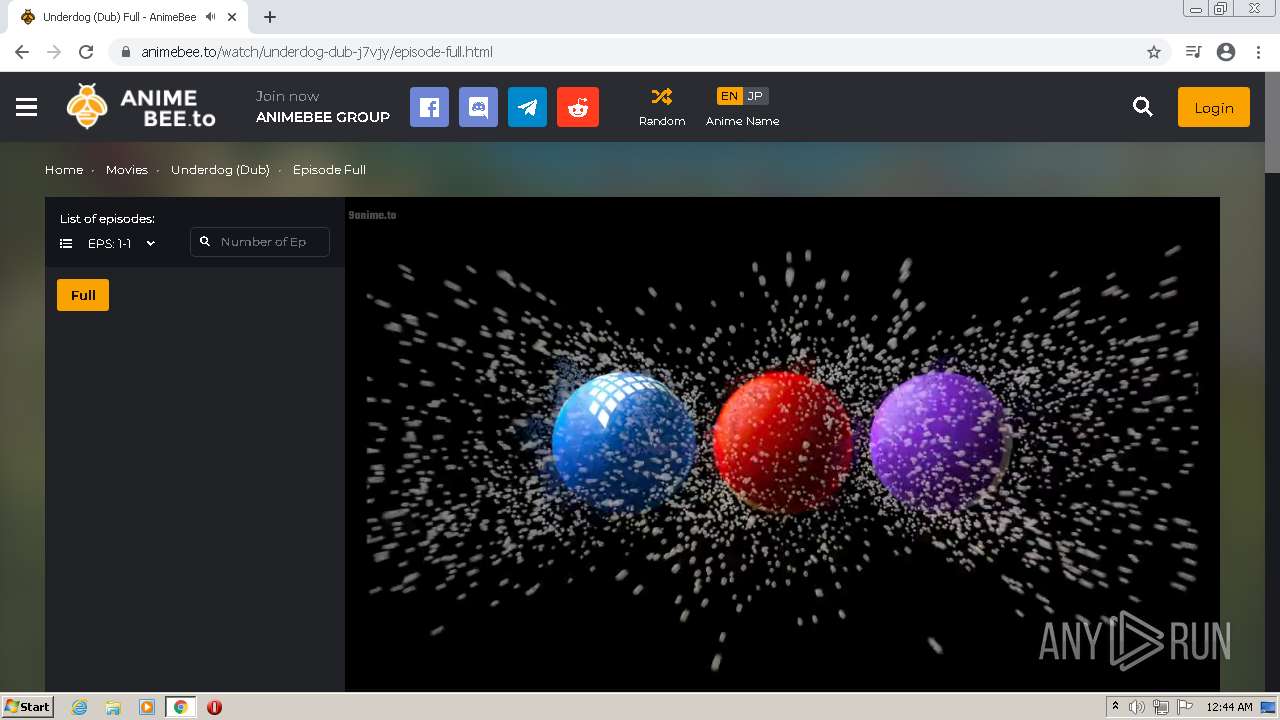The width and height of the screenshot is (1280, 720).
Task: Open the hamburger menu on AnimeBee
Action: (x=27, y=107)
